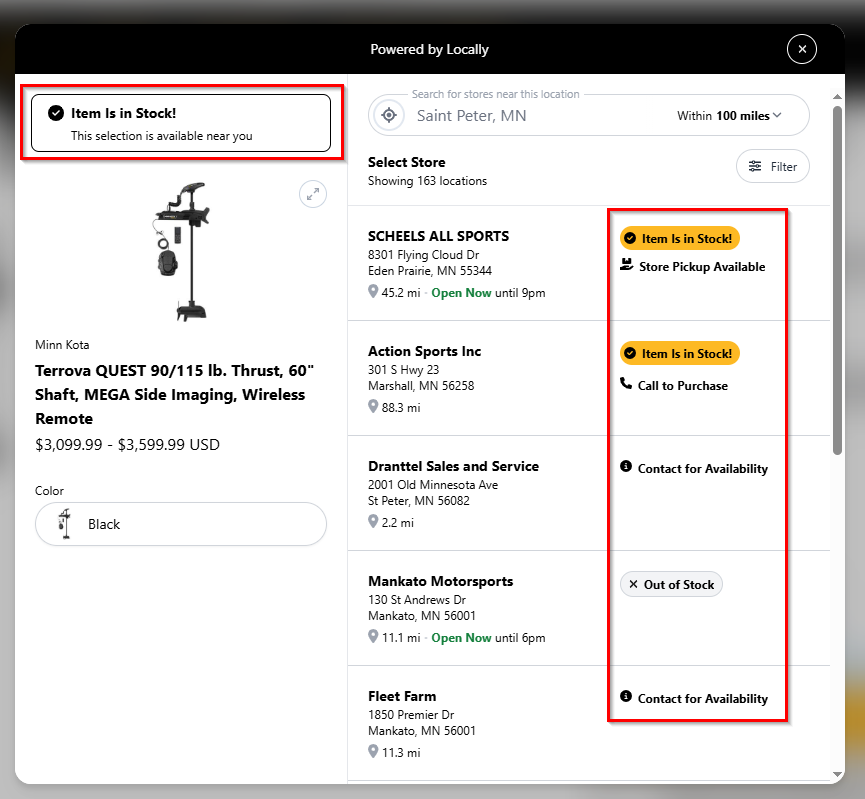Open the Within 100 miles dropdown

(x=729, y=116)
